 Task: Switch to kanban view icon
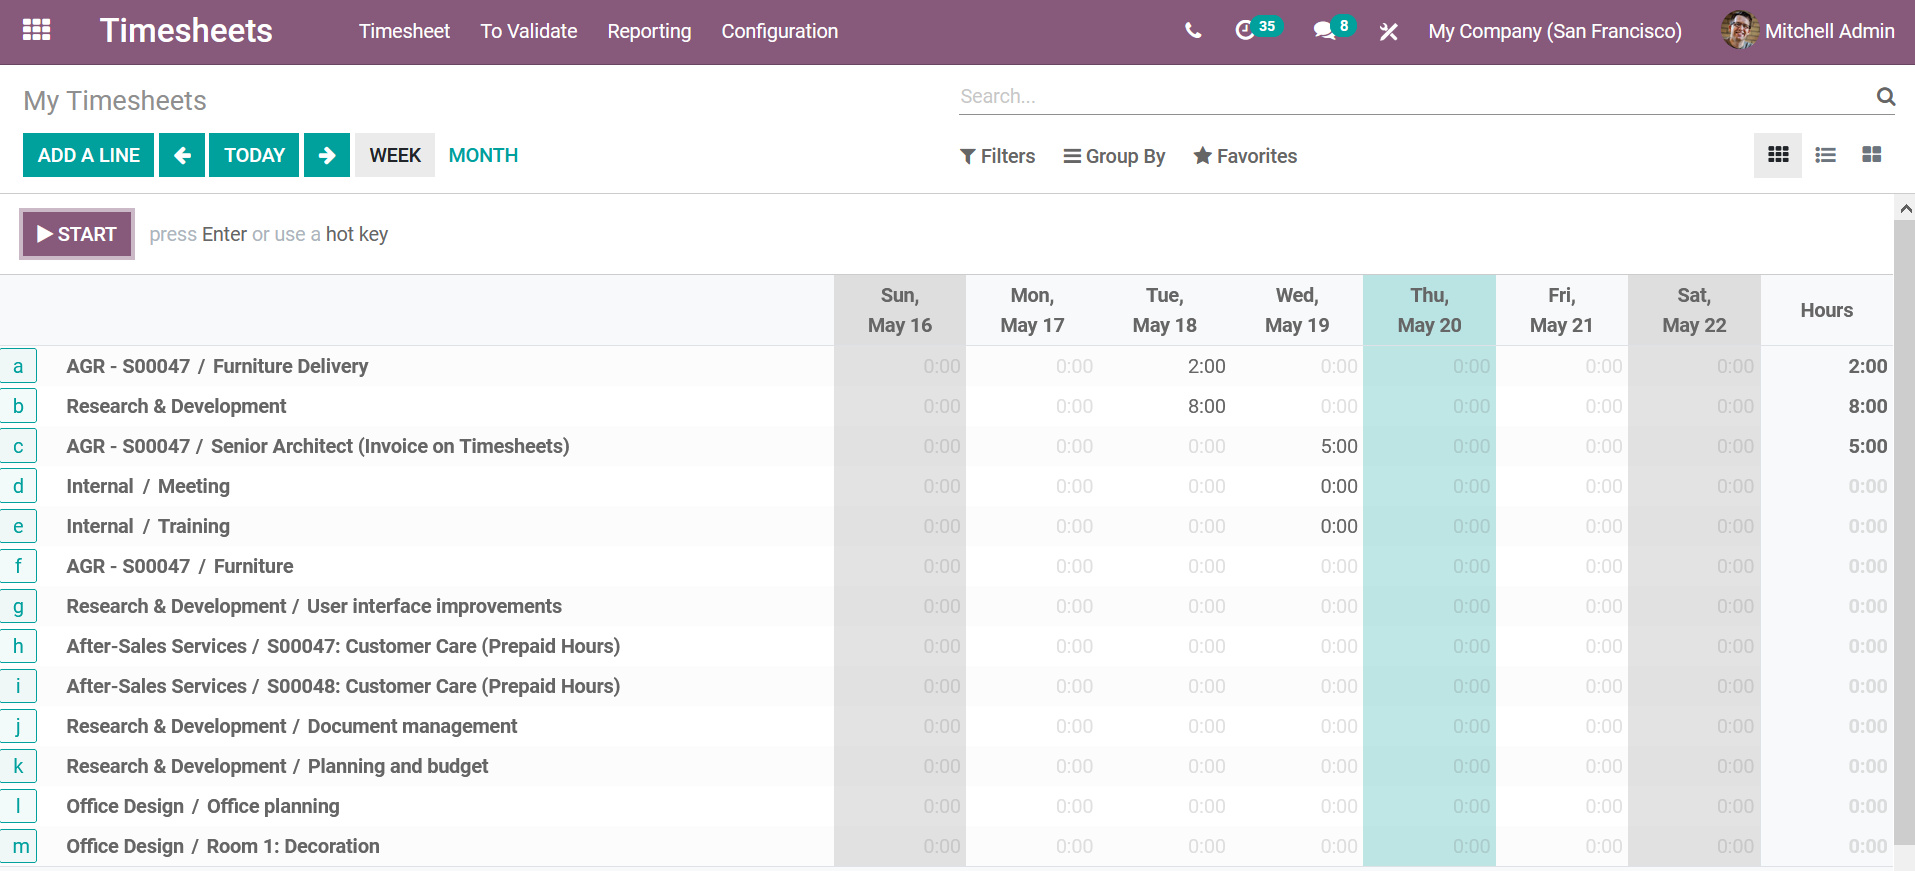tap(1872, 155)
